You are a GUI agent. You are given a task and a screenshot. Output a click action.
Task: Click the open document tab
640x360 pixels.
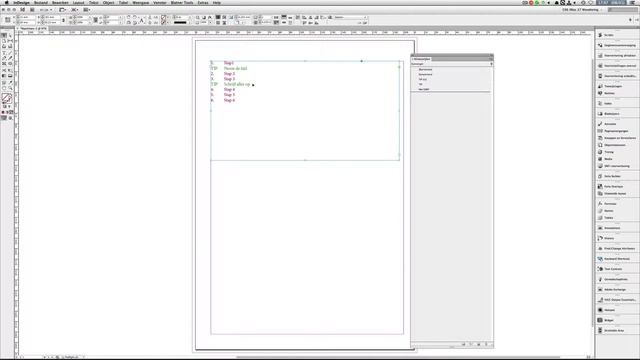point(33,29)
